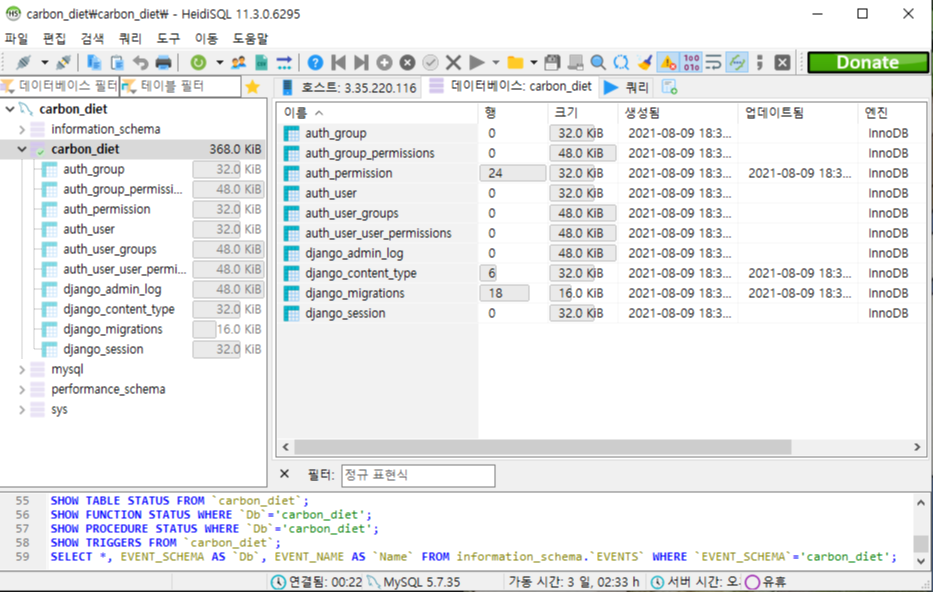933x592 pixels.
Task: Toggle the binary 100/010 display button
Action: pos(691,62)
